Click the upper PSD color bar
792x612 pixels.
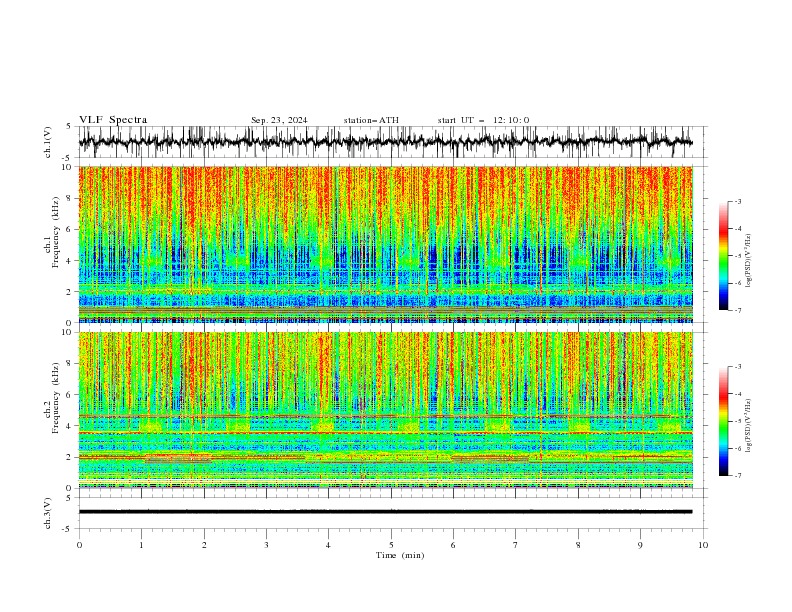coord(723,256)
